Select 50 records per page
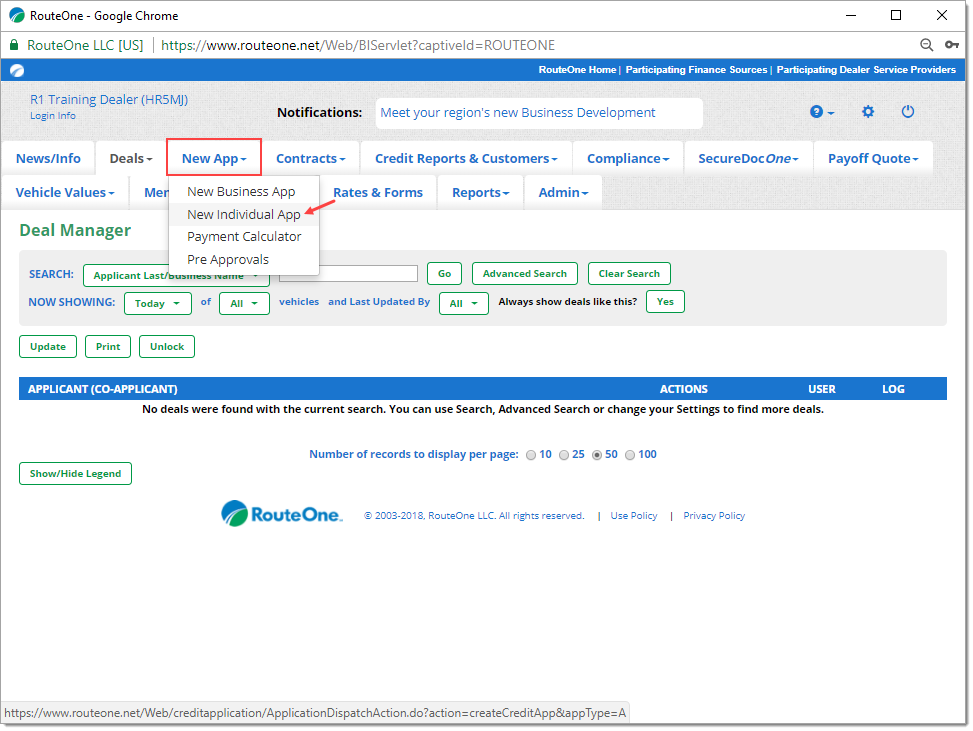 [596, 455]
